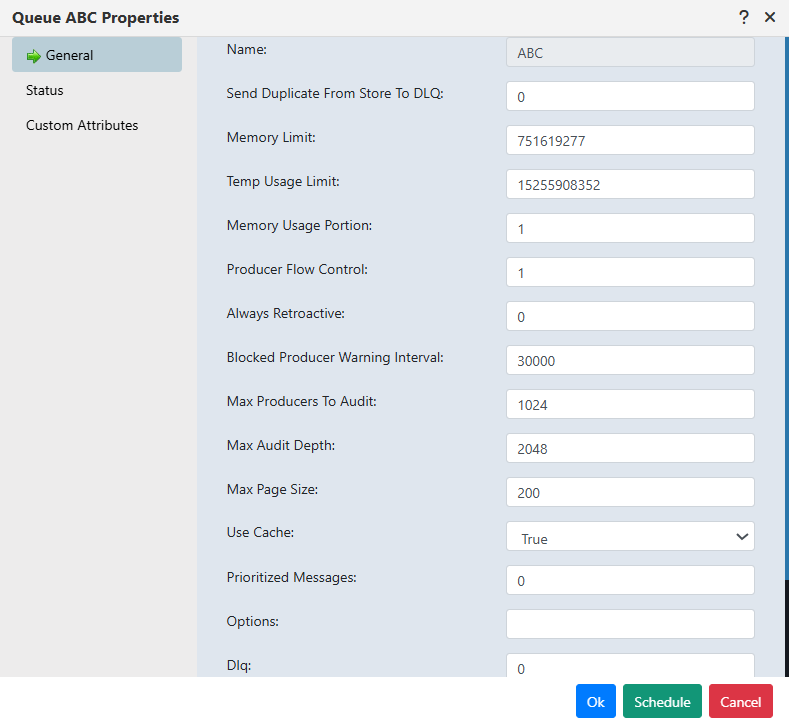The height and width of the screenshot is (724, 789).
Task: Switch to the Status section
Action: click(45, 91)
